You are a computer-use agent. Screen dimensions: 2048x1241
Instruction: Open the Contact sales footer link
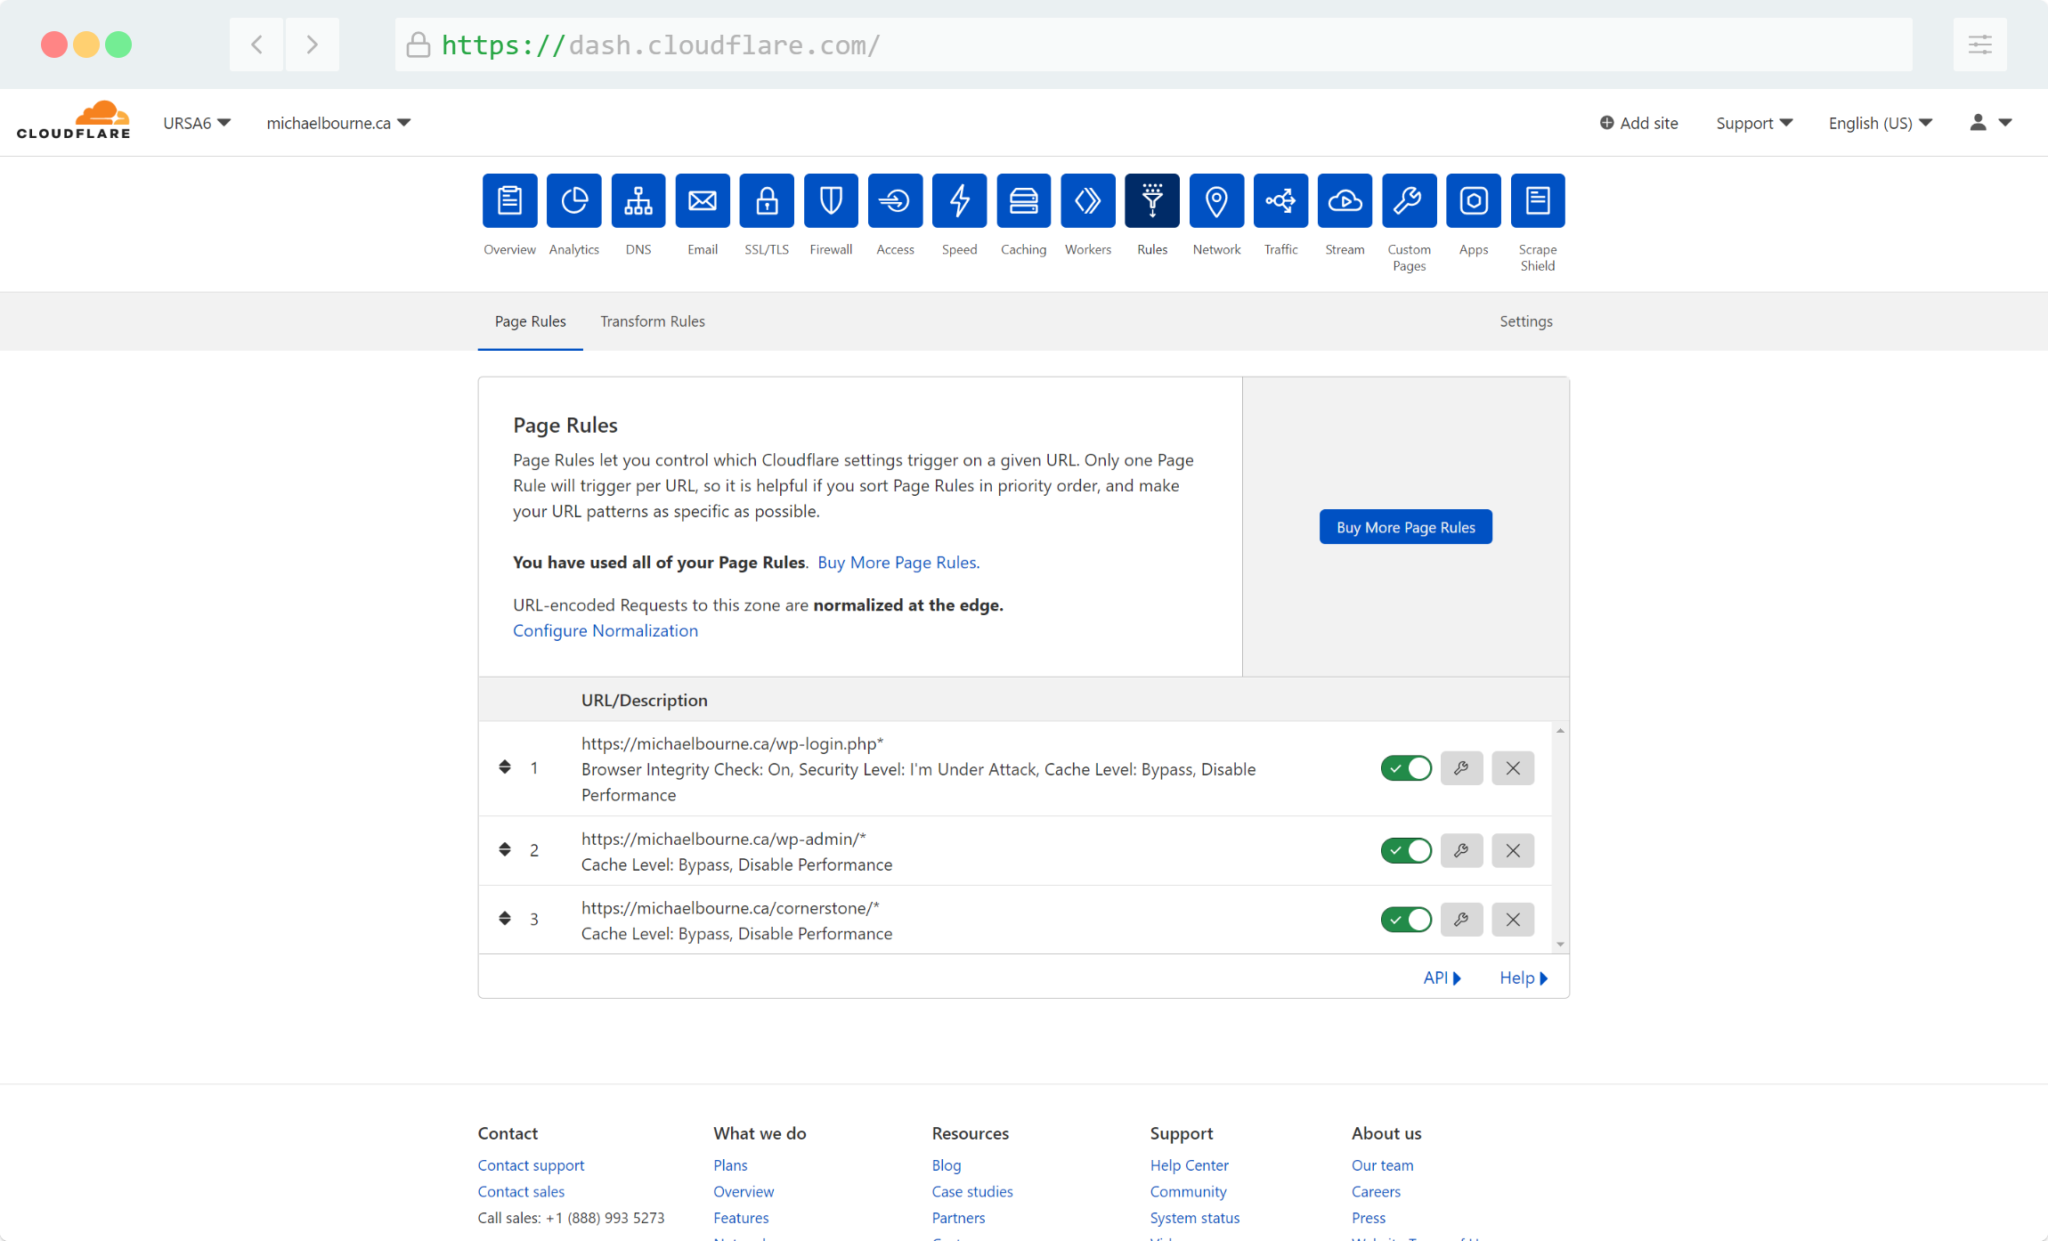(x=521, y=1191)
